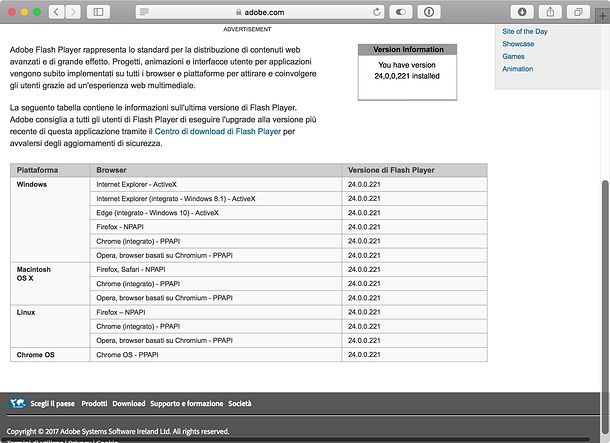Image resolution: width=610 pixels, height=443 pixels.
Task: Open Reader view icon in address bar
Action: pyautogui.click(x=144, y=12)
